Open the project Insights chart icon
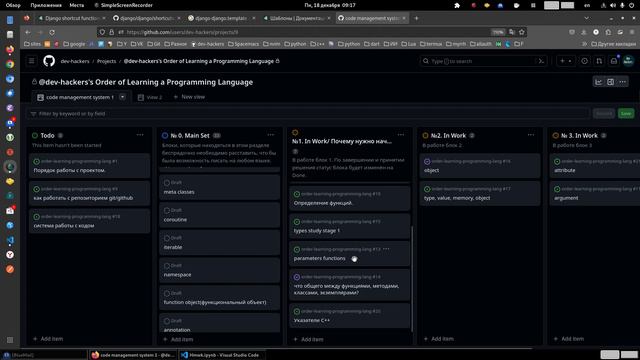This screenshot has height=360, width=640. tap(598, 82)
